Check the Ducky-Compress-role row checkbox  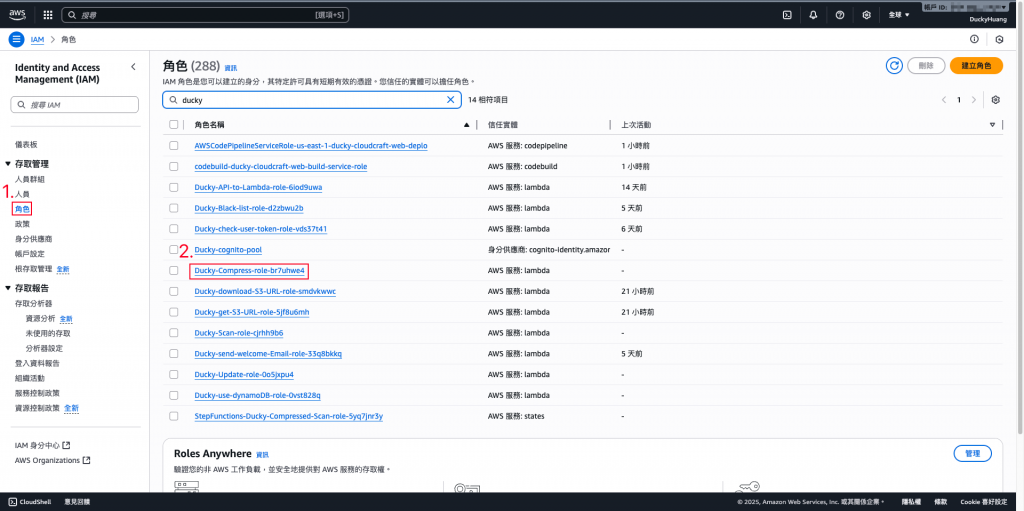tap(174, 271)
